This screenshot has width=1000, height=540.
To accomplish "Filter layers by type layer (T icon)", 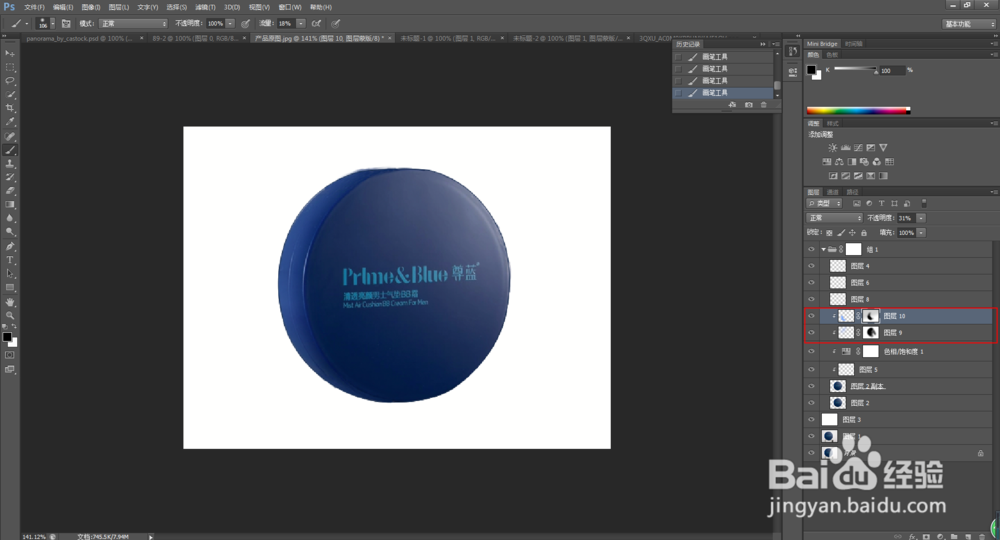I will click(x=881, y=203).
